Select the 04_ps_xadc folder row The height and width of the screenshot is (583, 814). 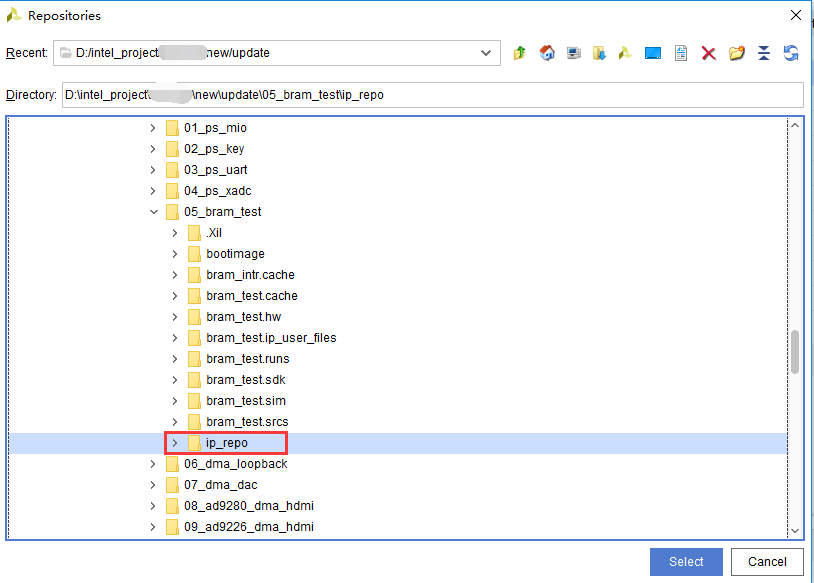pyautogui.click(x=398, y=191)
